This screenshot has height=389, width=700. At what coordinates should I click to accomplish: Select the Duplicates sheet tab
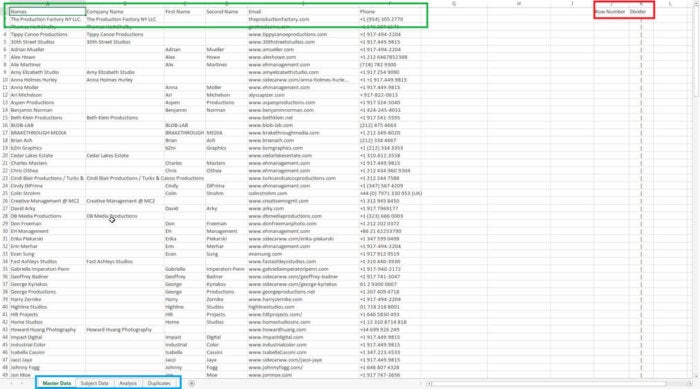159,383
